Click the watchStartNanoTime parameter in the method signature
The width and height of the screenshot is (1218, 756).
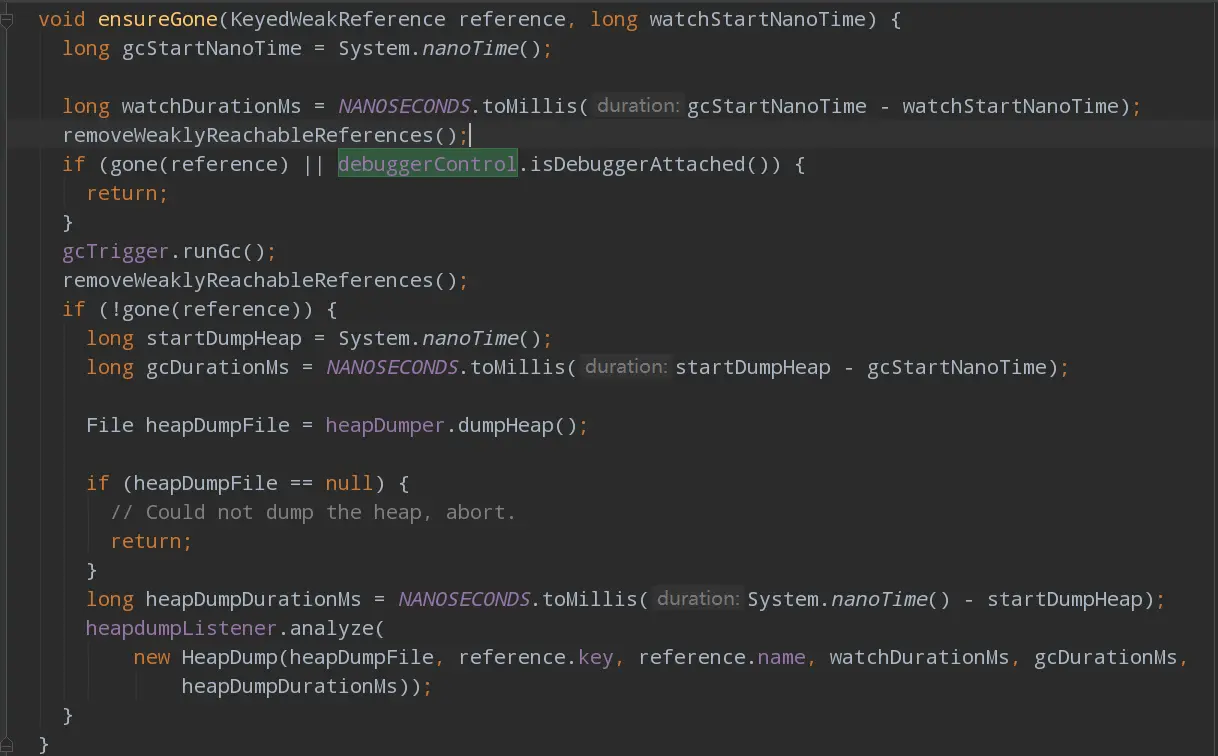[757, 20]
